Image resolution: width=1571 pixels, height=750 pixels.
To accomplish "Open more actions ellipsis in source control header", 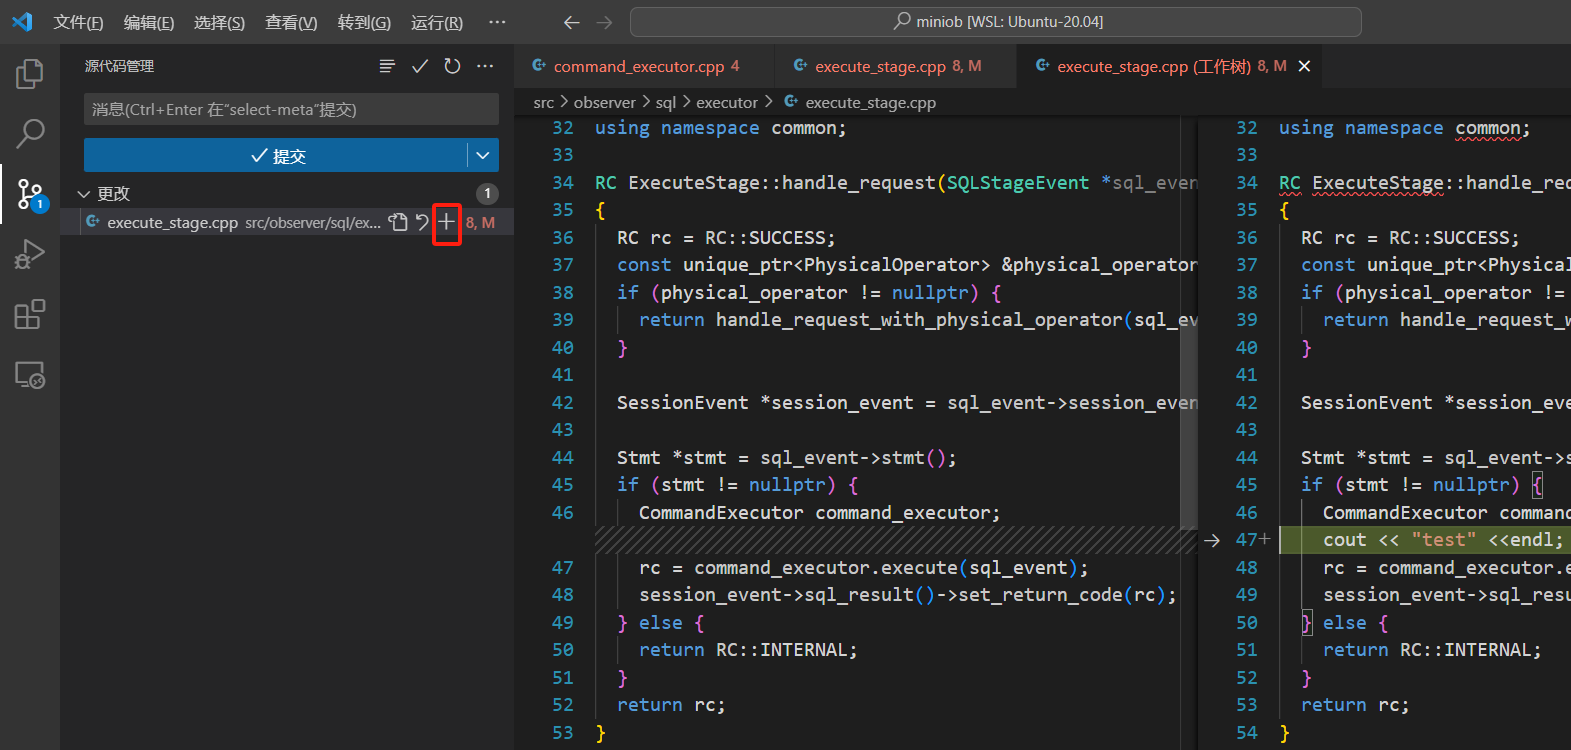I will (485, 66).
